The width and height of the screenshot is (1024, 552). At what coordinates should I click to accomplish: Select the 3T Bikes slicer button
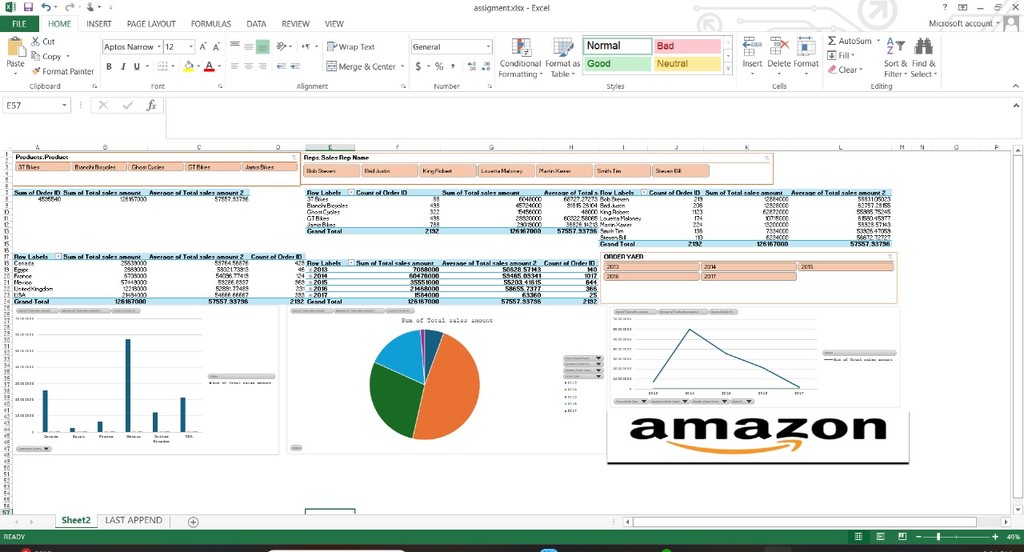coord(42,167)
